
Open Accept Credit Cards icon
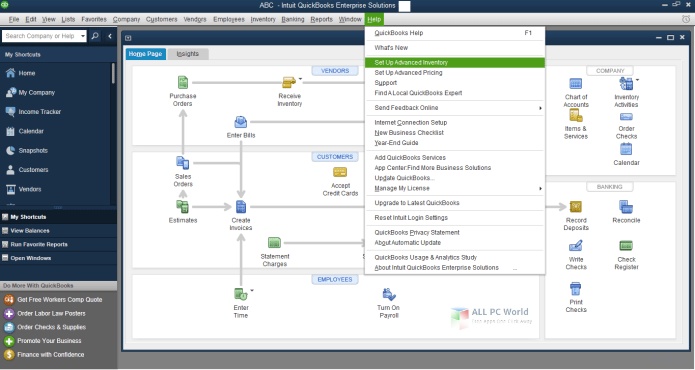[x=340, y=172]
